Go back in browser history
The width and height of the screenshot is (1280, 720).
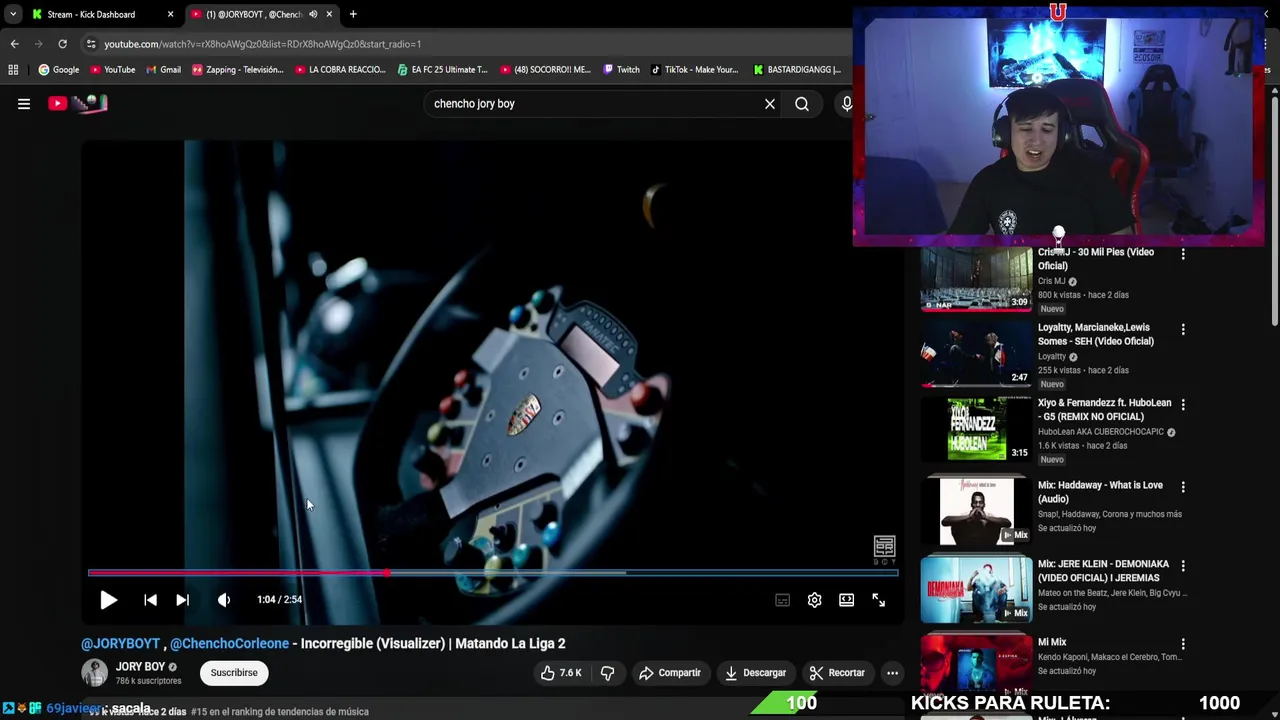(x=14, y=44)
